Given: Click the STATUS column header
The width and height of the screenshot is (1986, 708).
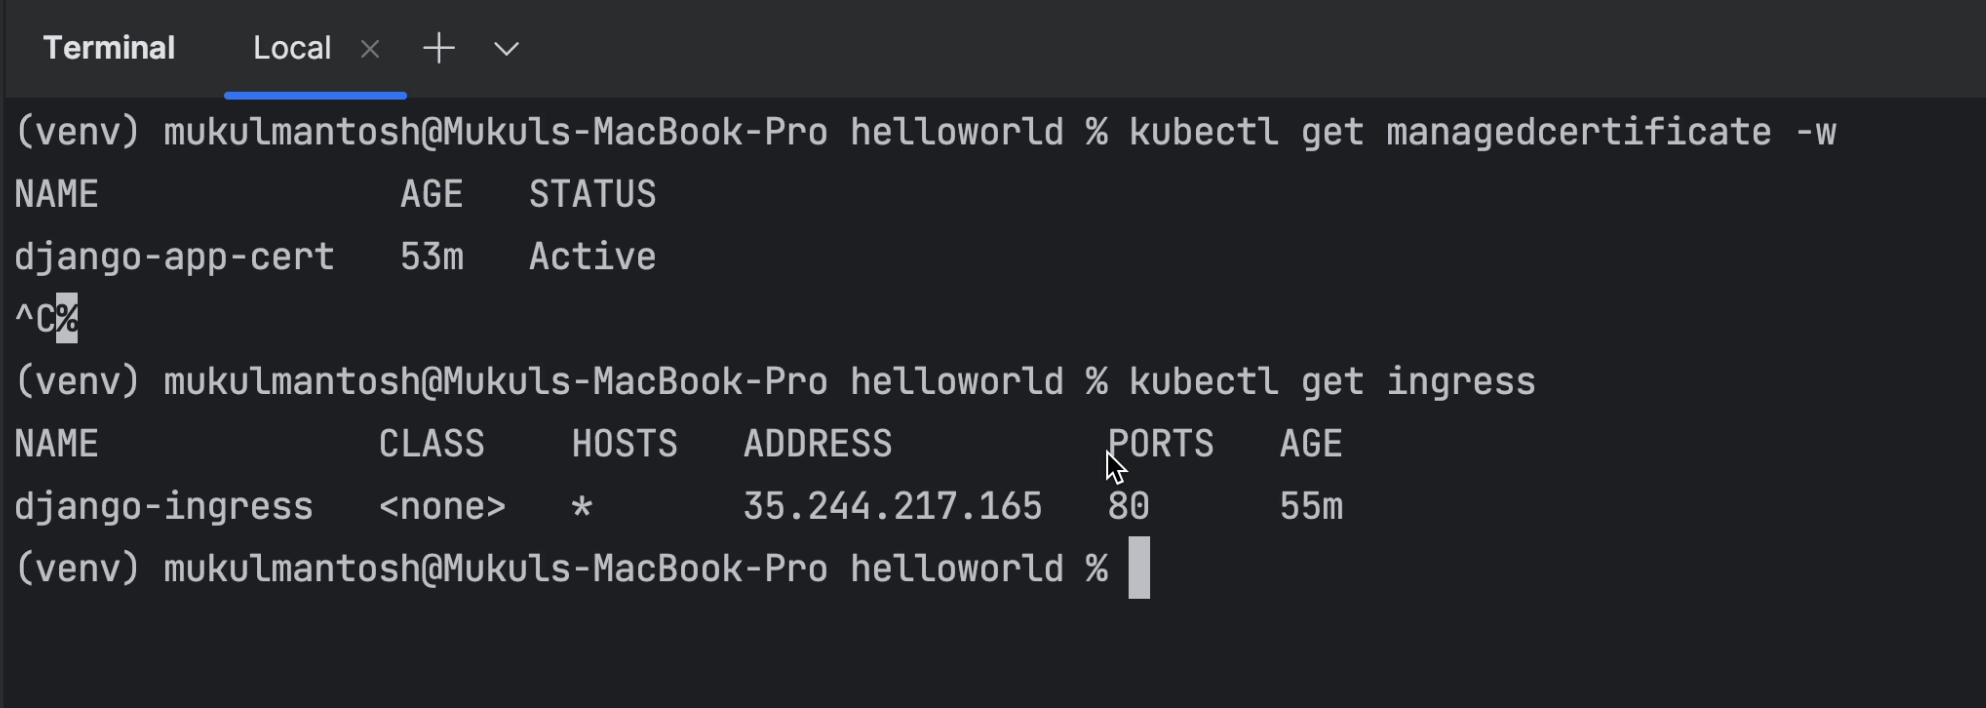Looking at the screenshot, I should (592, 194).
